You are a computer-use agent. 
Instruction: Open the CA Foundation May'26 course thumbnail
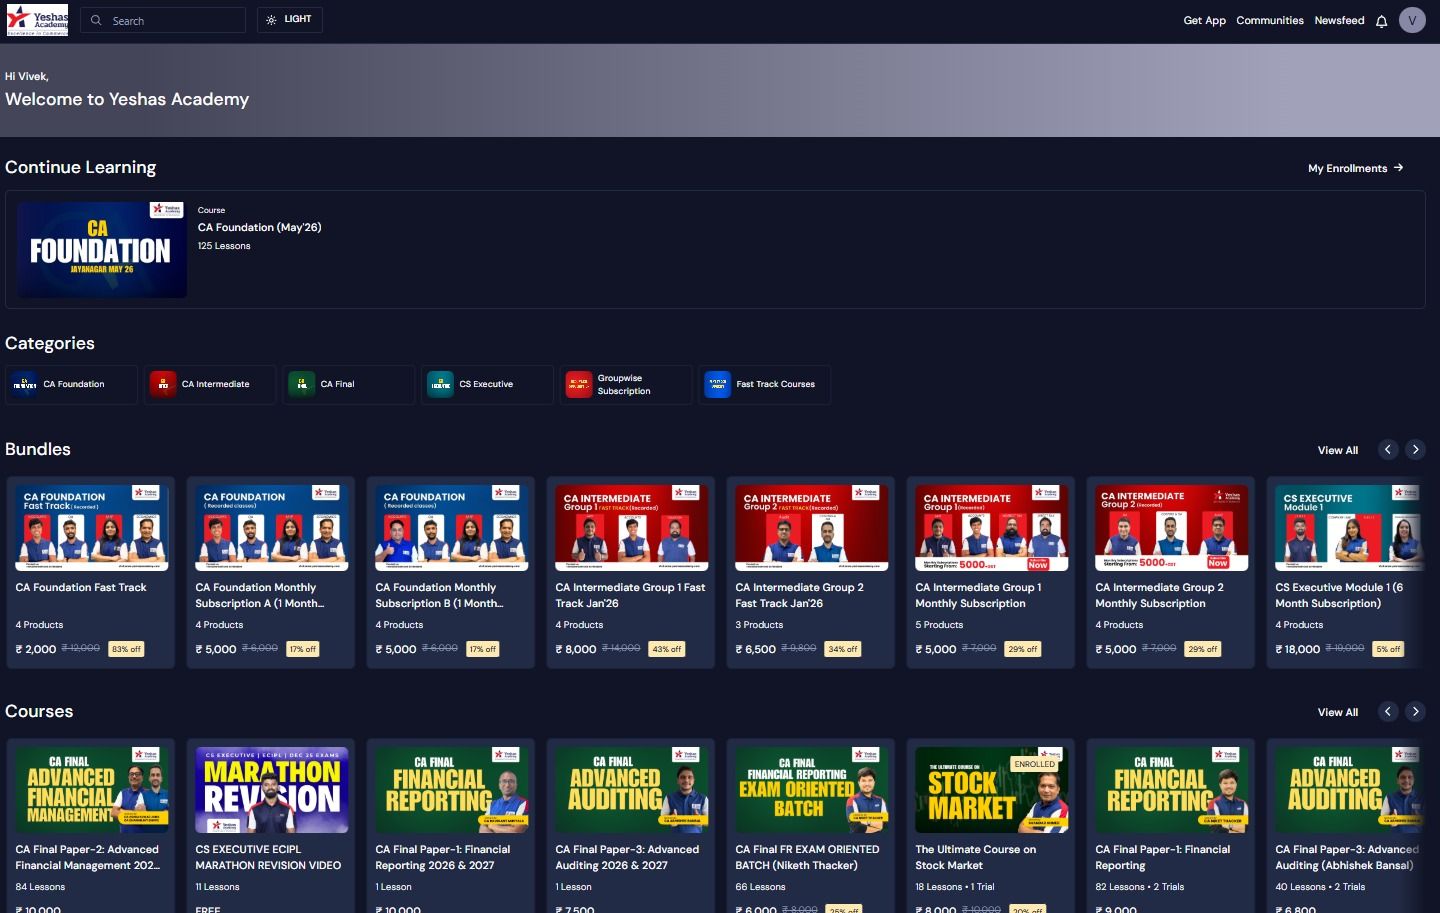click(102, 250)
